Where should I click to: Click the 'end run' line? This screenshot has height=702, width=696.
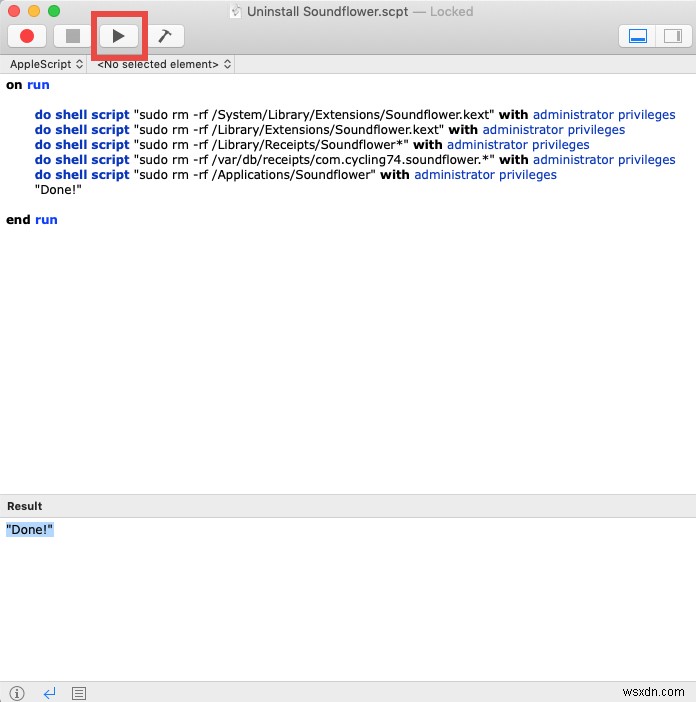click(32, 220)
